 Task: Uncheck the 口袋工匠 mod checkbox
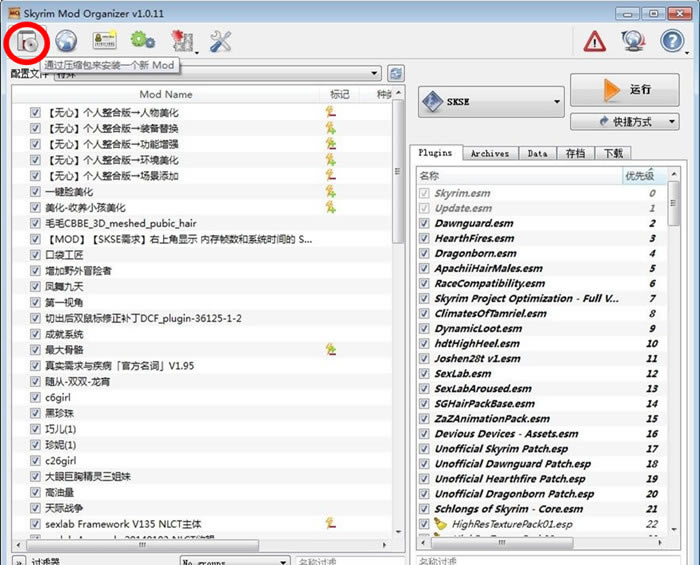tap(36, 255)
